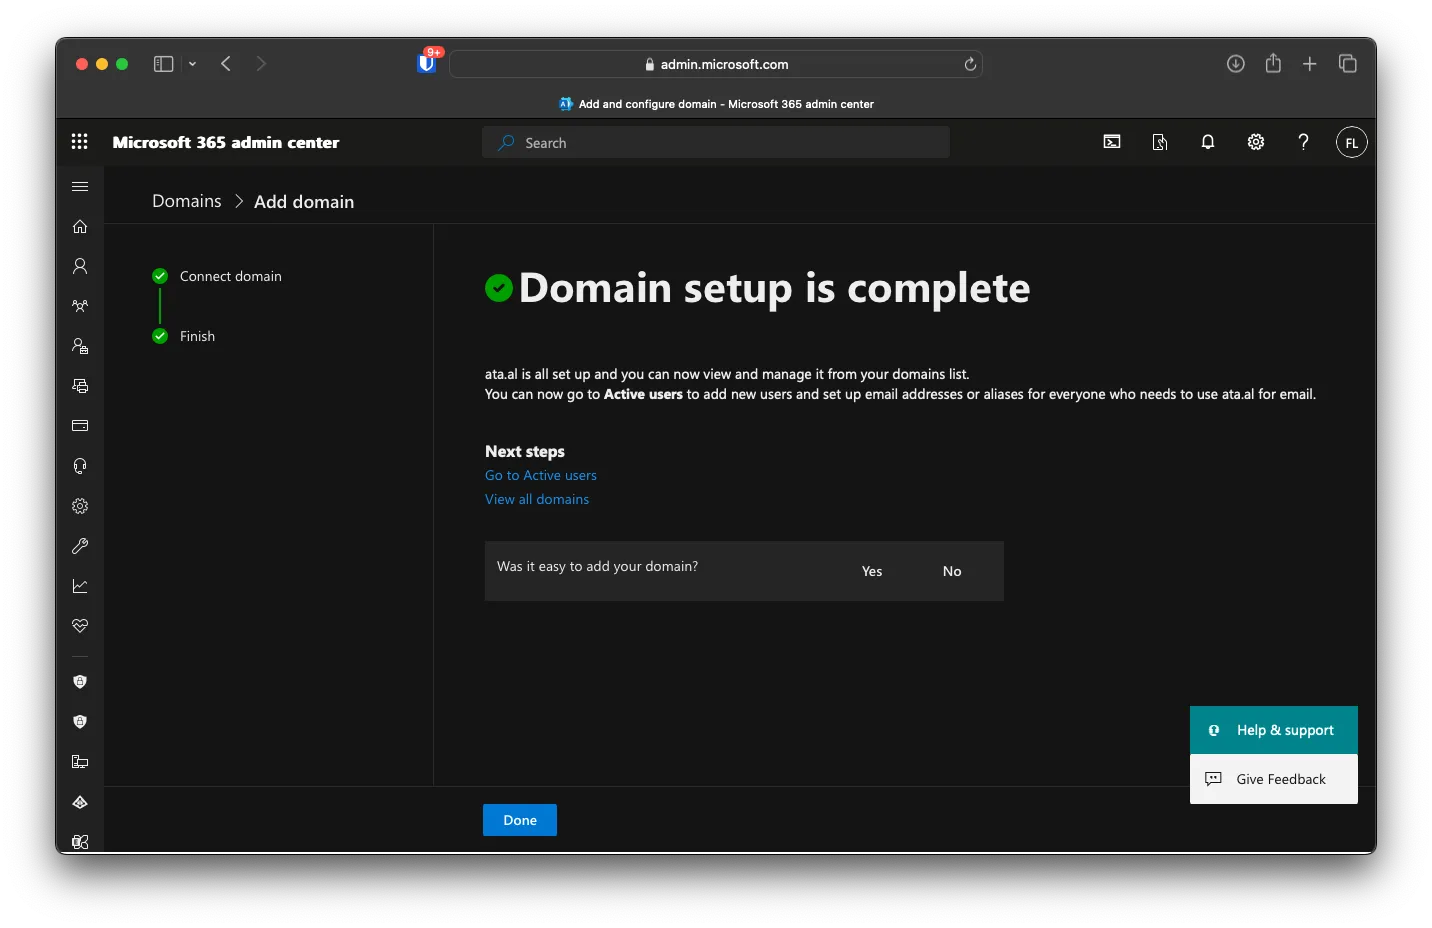Viewport: 1432px width, 928px height.
Task: Select the Finish step
Action: pyautogui.click(x=184, y=336)
